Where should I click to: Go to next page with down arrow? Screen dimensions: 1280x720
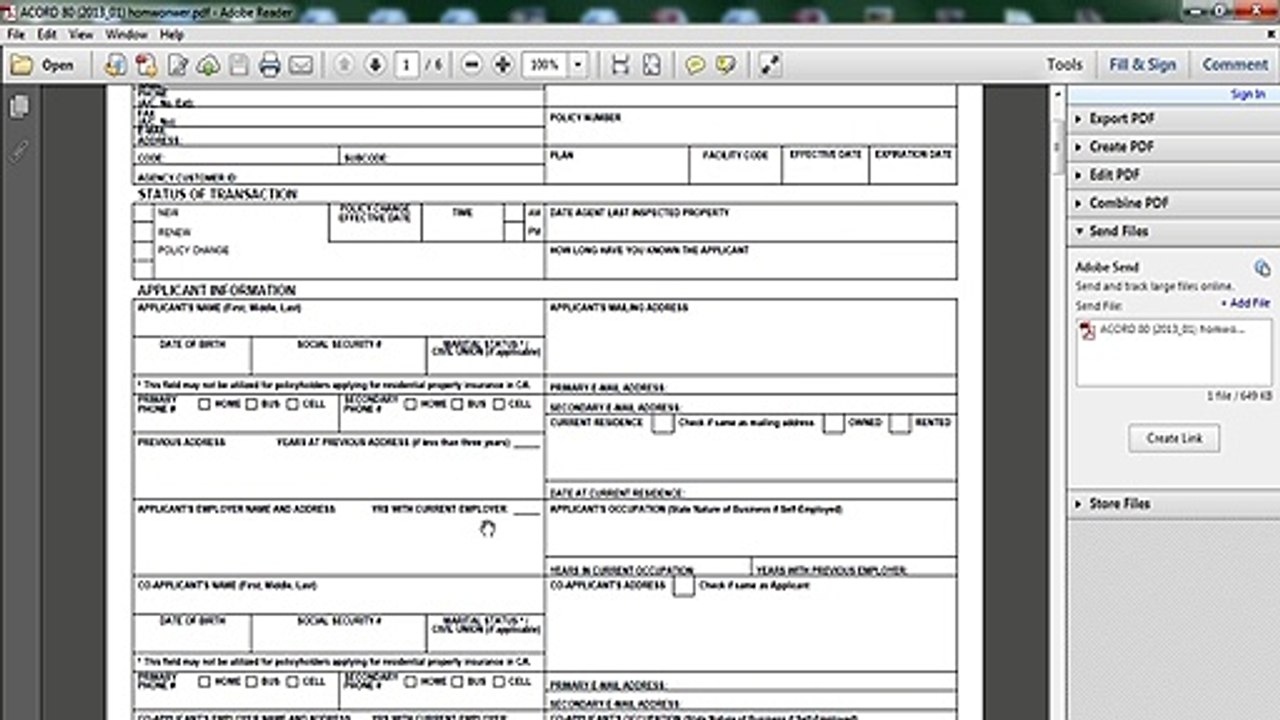(x=375, y=65)
